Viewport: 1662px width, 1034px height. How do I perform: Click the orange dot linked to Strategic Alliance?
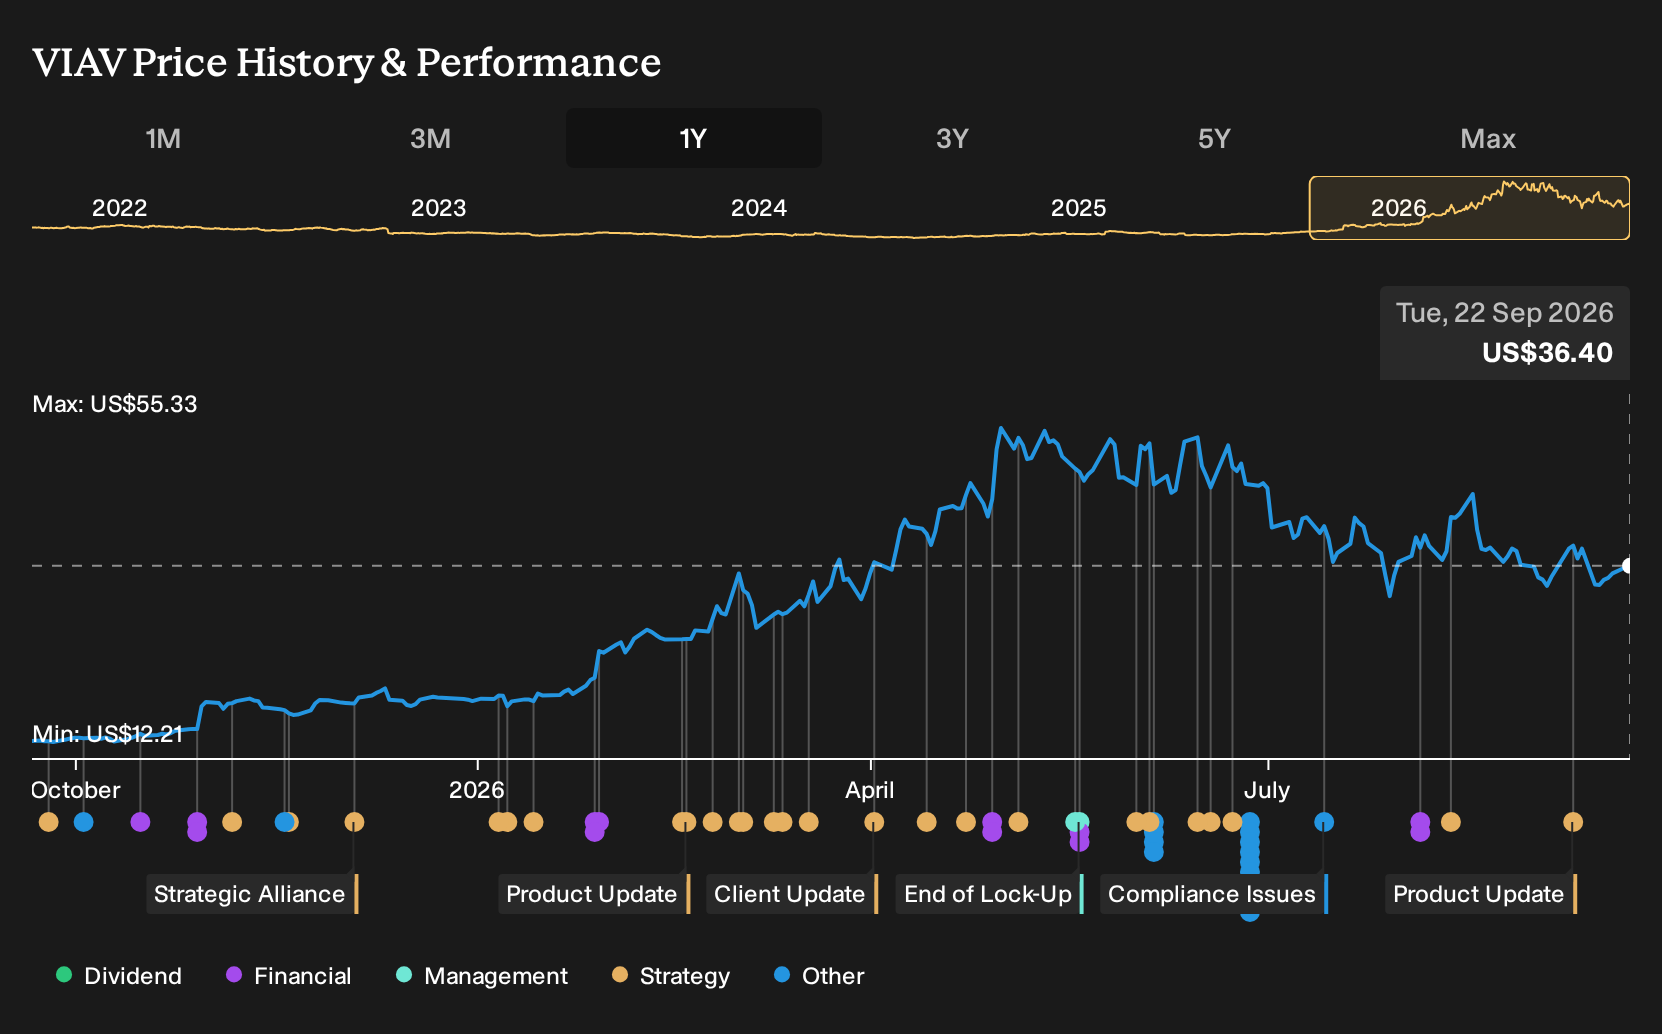[x=354, y=822]
